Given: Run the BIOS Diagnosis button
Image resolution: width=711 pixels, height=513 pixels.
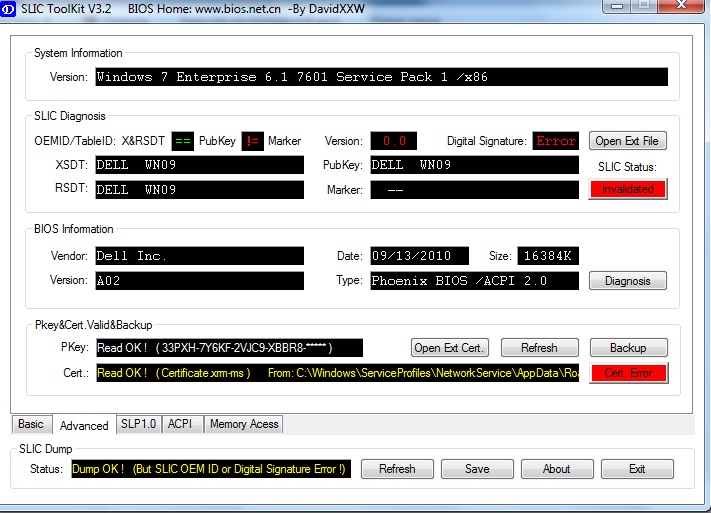Looking at the screenshot, I should [628, 281].
